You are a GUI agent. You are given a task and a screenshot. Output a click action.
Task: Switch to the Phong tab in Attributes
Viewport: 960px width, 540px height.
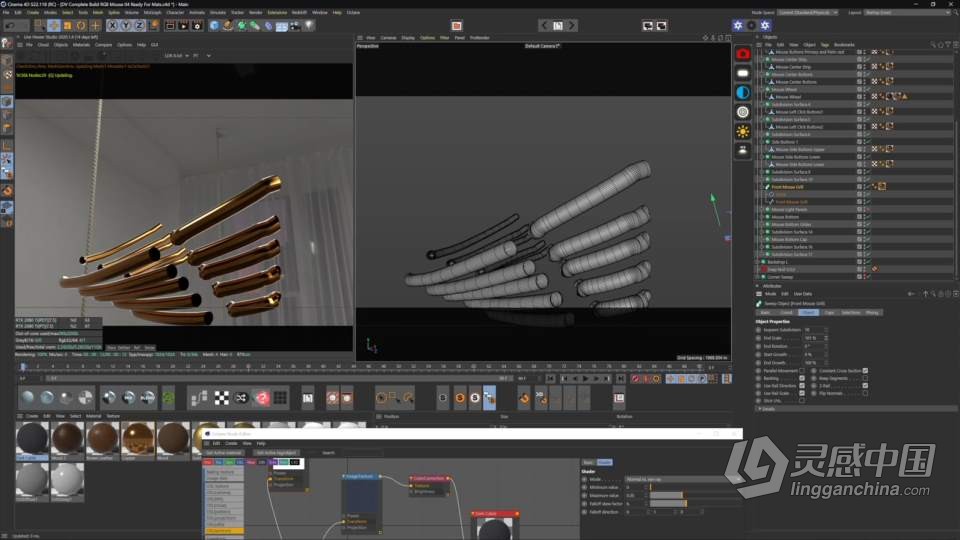point(872,313)
